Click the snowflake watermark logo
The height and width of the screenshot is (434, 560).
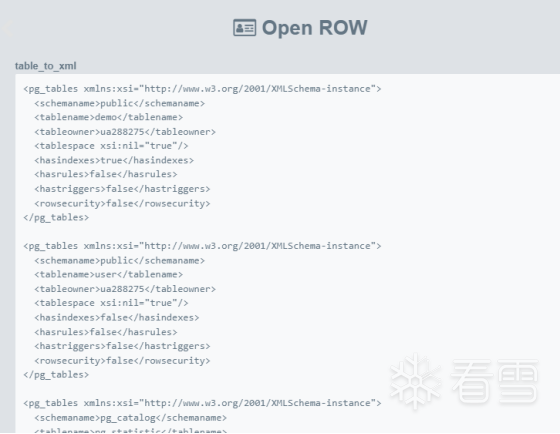415,381
